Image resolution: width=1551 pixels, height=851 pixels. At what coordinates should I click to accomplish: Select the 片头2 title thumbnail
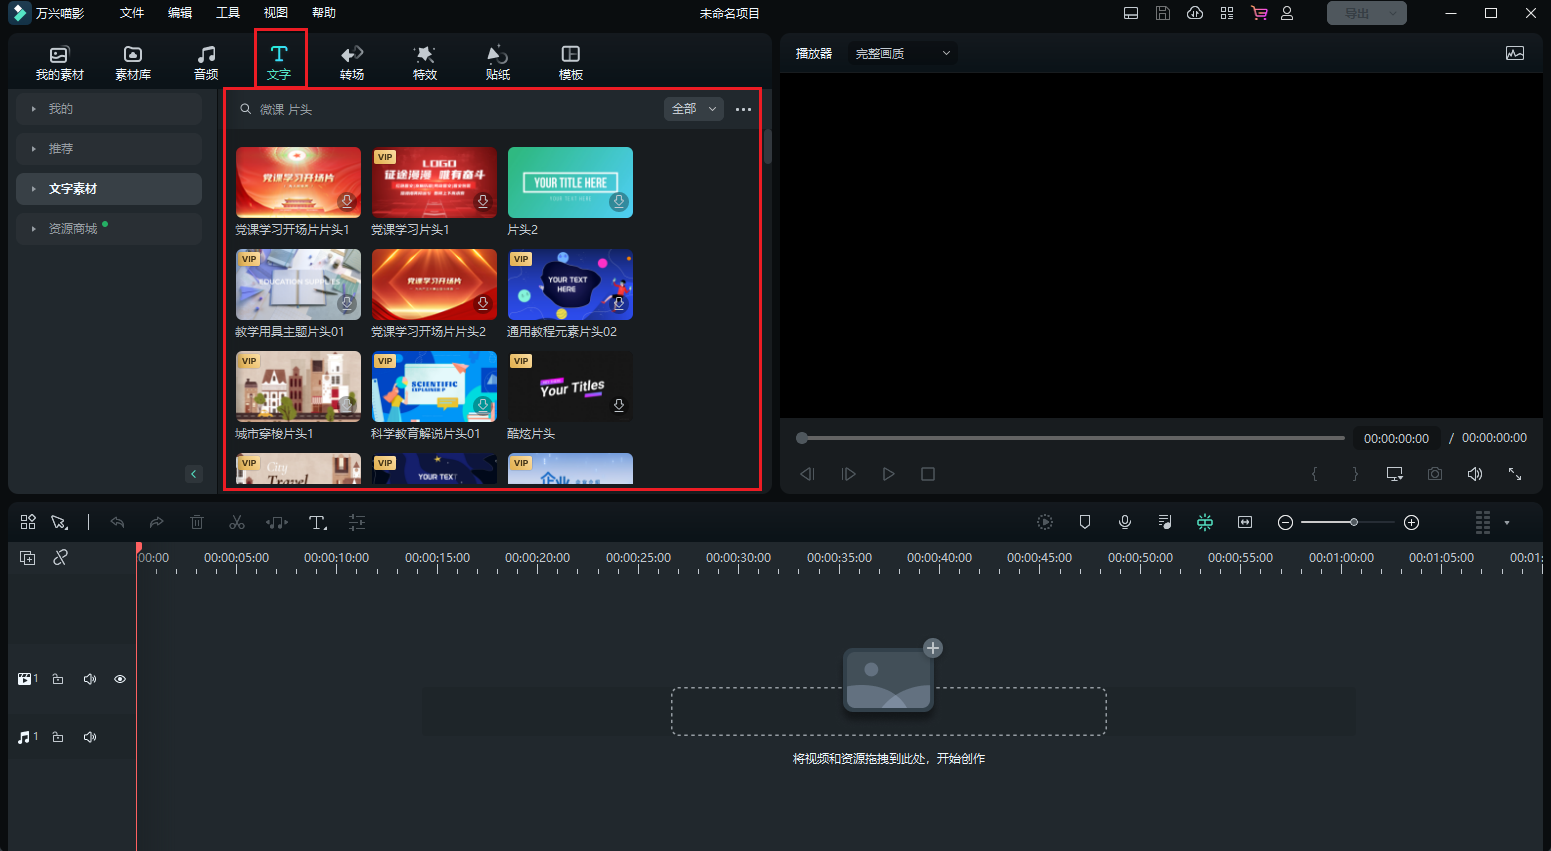570,183
